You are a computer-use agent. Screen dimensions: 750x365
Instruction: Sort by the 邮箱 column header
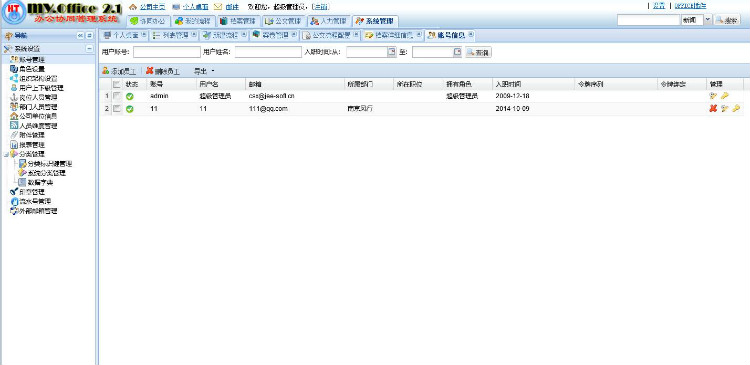point(295,84)
